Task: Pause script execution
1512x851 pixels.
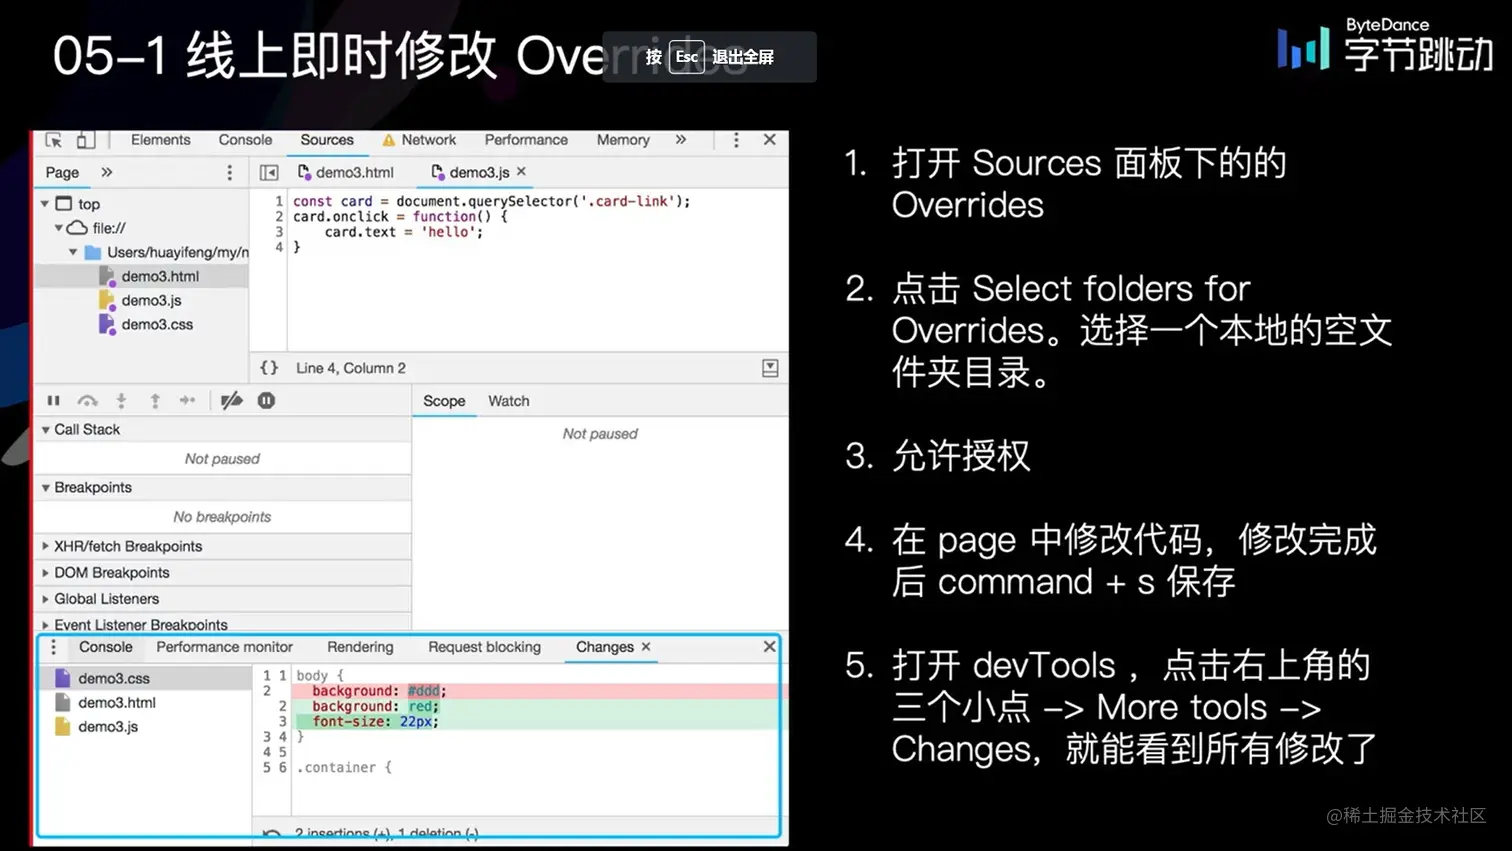Action: [x=54, y=401]
